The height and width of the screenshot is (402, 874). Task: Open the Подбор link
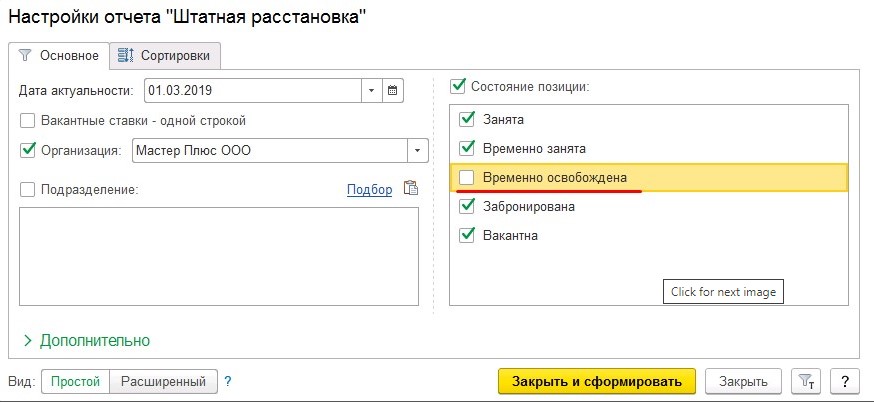pyautogui.click(x=369, y=190)
